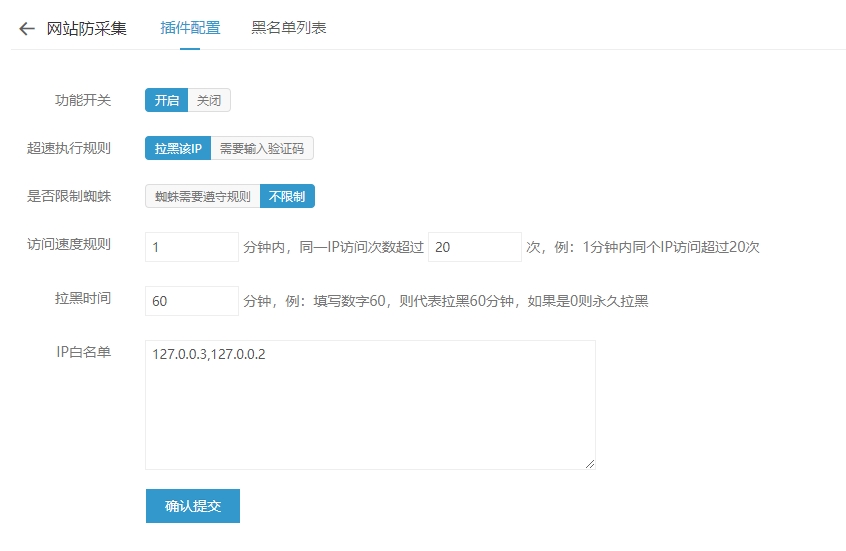Click the 是否限制蜘蛛 label
The height and width of the screenshot is (551, 846).
69,196
